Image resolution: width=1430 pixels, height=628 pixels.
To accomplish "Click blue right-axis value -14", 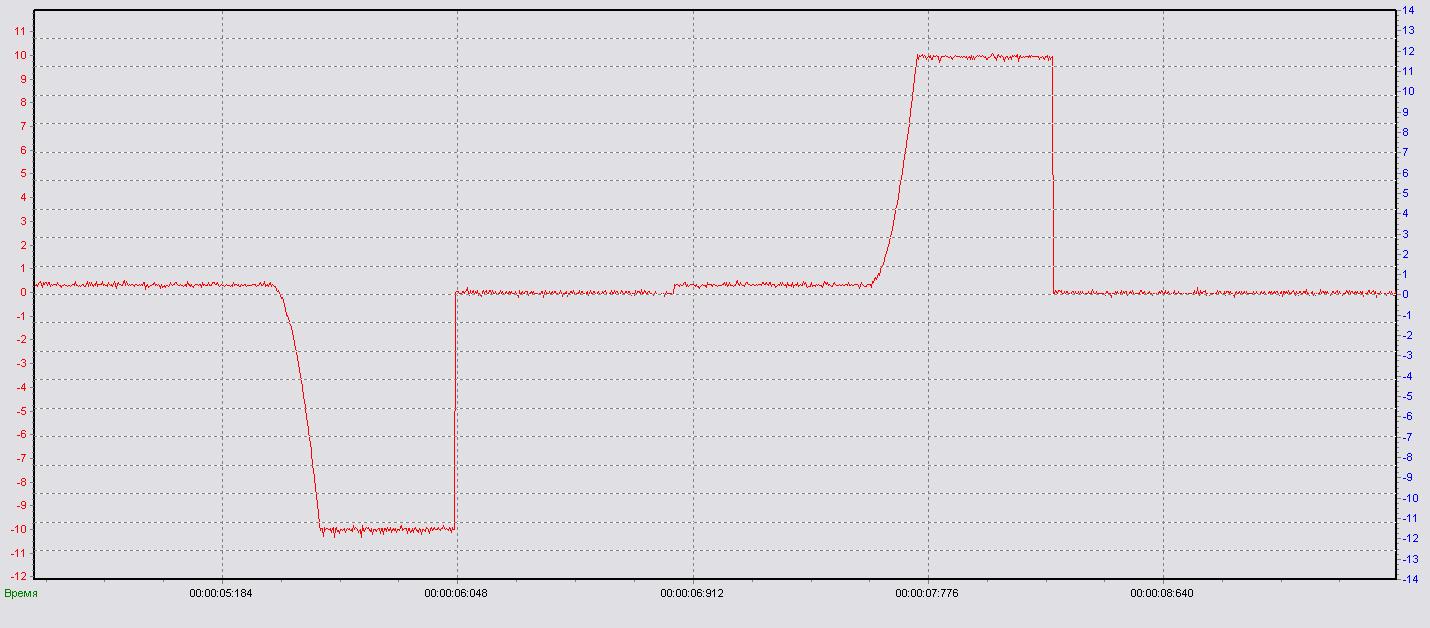I will point(1410,579).
